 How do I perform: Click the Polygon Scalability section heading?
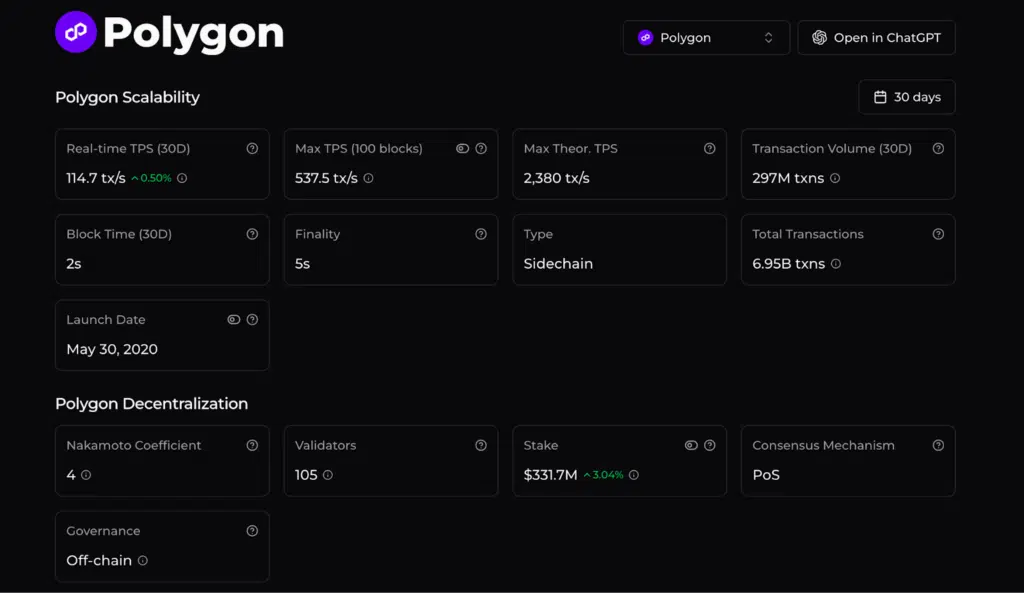127,97
